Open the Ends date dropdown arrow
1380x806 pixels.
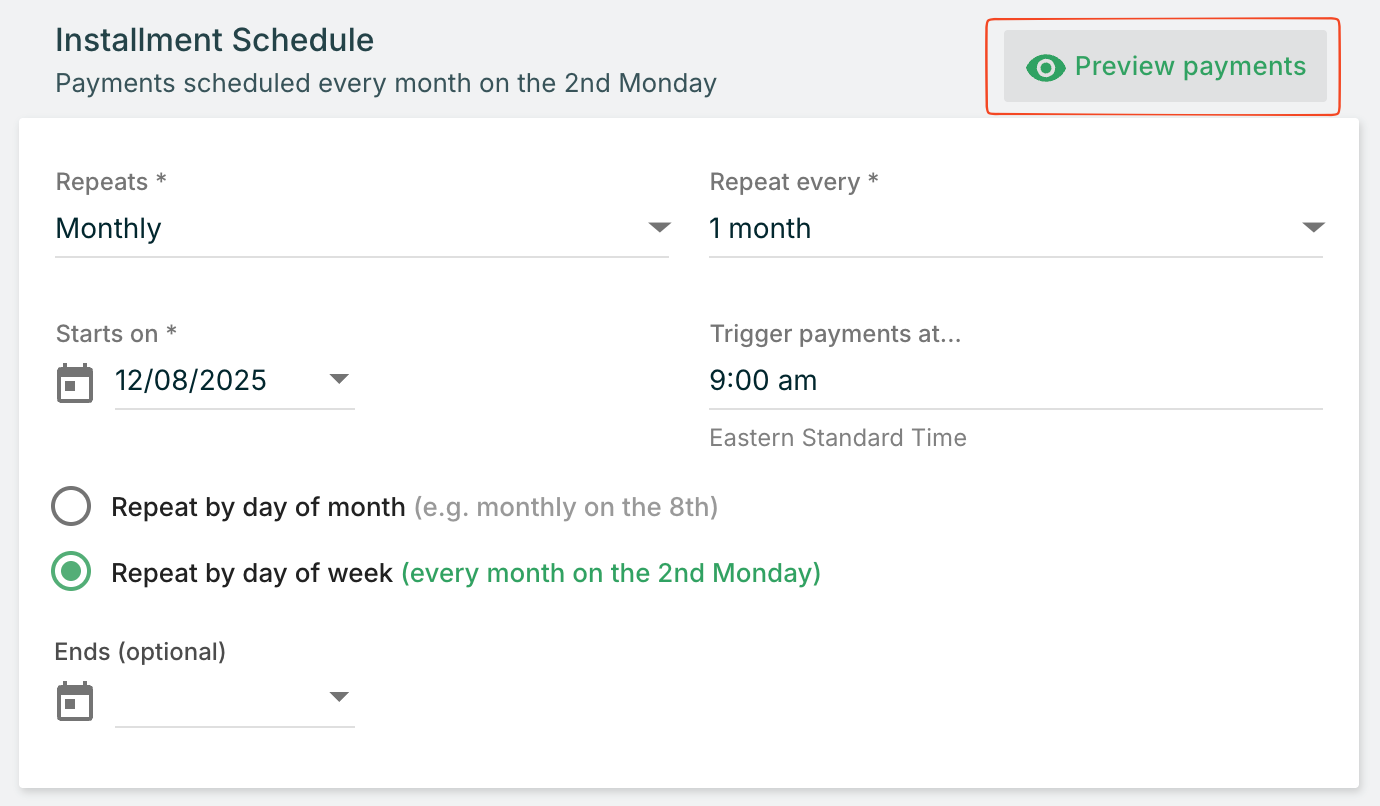339,697
